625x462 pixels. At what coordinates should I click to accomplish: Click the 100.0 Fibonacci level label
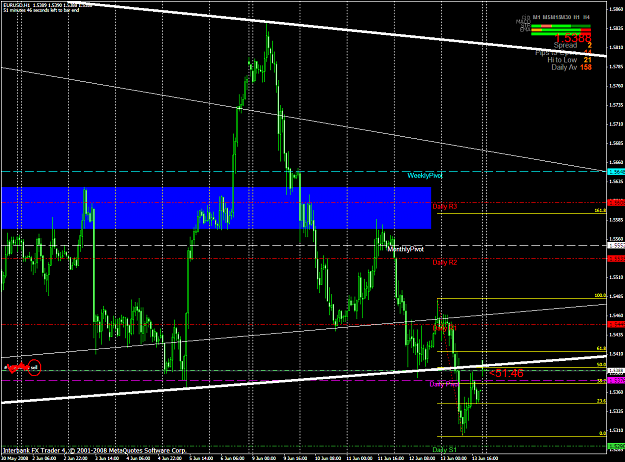(601, 296)
